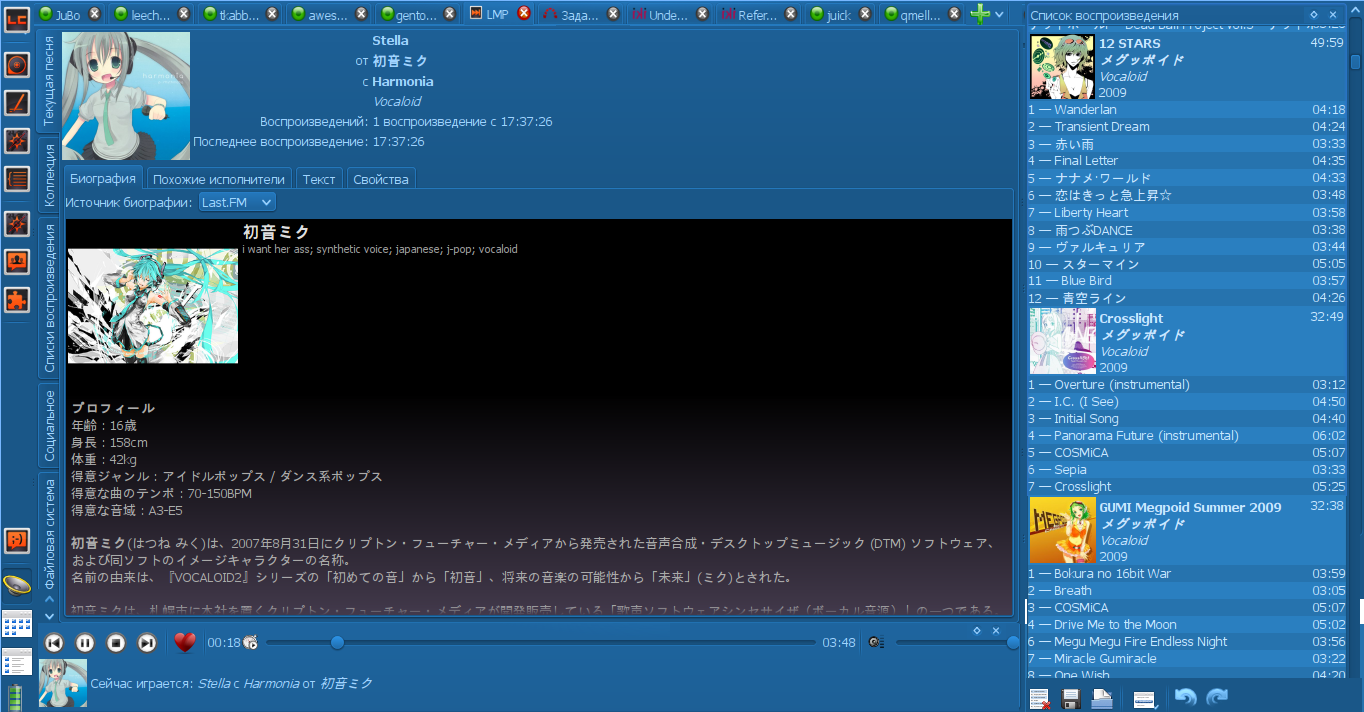The image size is (1364, 712).
Task: Redo the playlist change
Action: 1217,698
